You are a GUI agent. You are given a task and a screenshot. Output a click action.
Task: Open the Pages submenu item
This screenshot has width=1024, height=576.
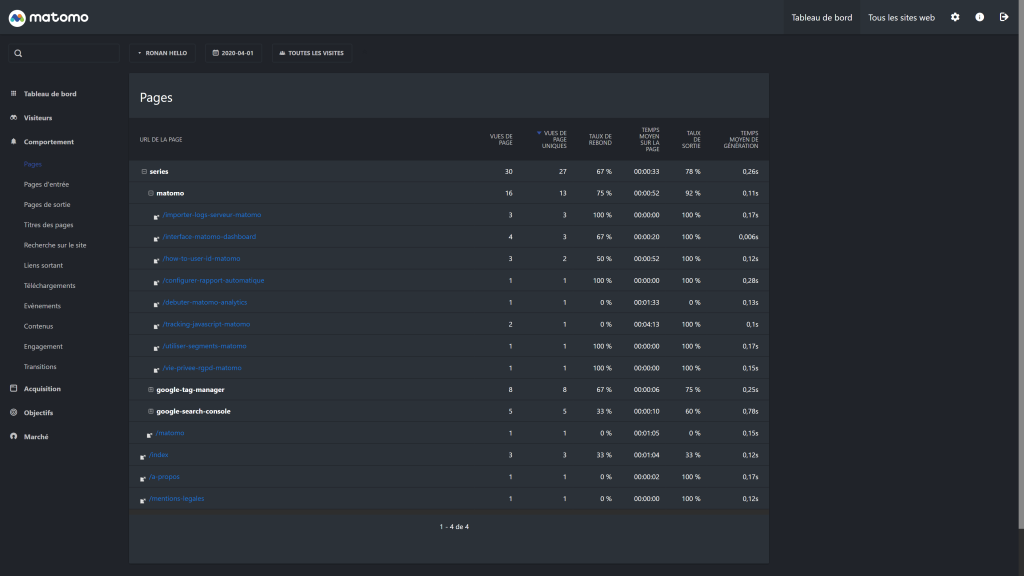point(33,165)
